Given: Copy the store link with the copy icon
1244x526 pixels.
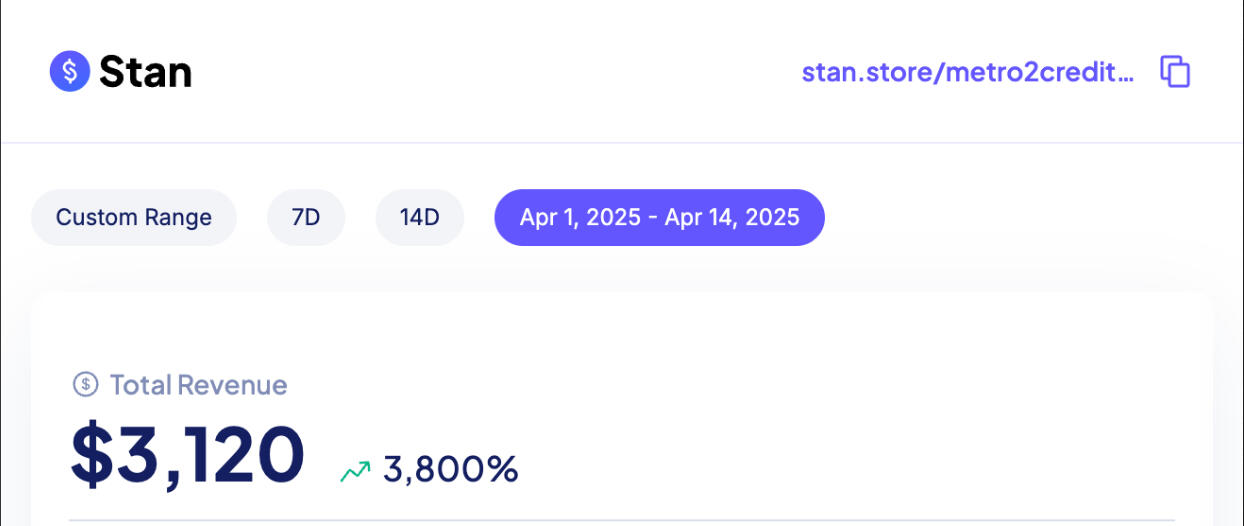Looking at the screenshot, I should [x=1175, y=72].
